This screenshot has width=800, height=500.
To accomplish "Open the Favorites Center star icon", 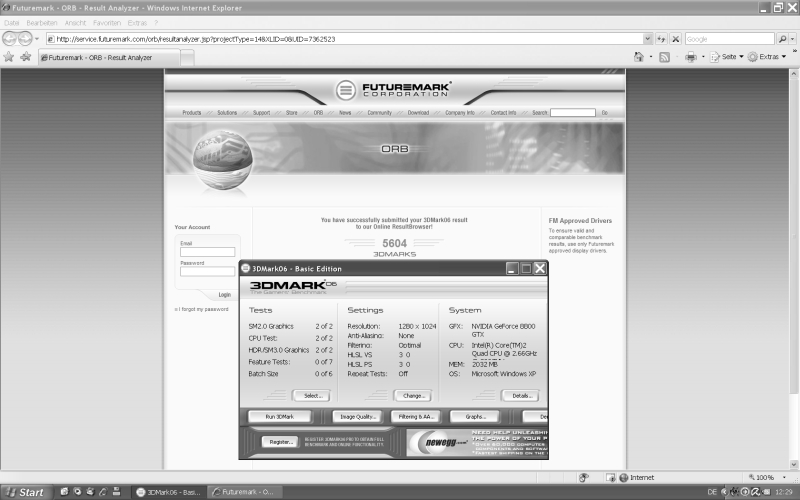I will tap(9, 57).
